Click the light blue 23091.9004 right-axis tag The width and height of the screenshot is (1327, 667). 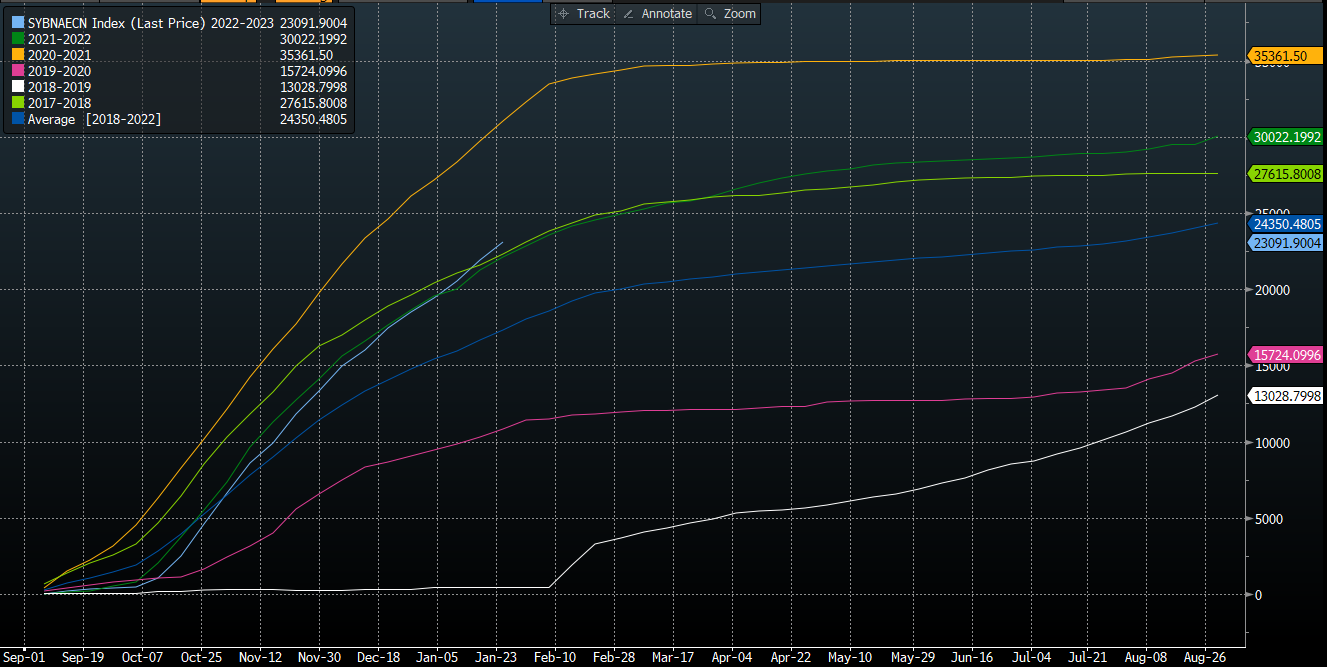tap(1285, 243)
